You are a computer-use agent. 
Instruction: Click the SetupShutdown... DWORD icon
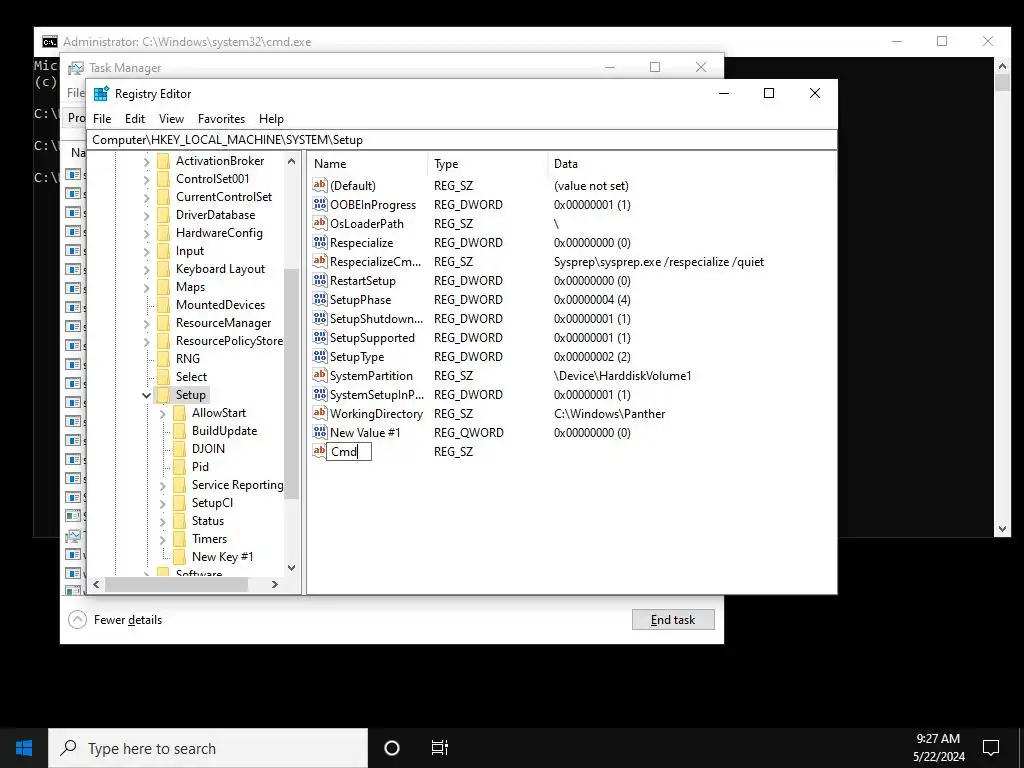pyautogui.click(x=319, y=318)
